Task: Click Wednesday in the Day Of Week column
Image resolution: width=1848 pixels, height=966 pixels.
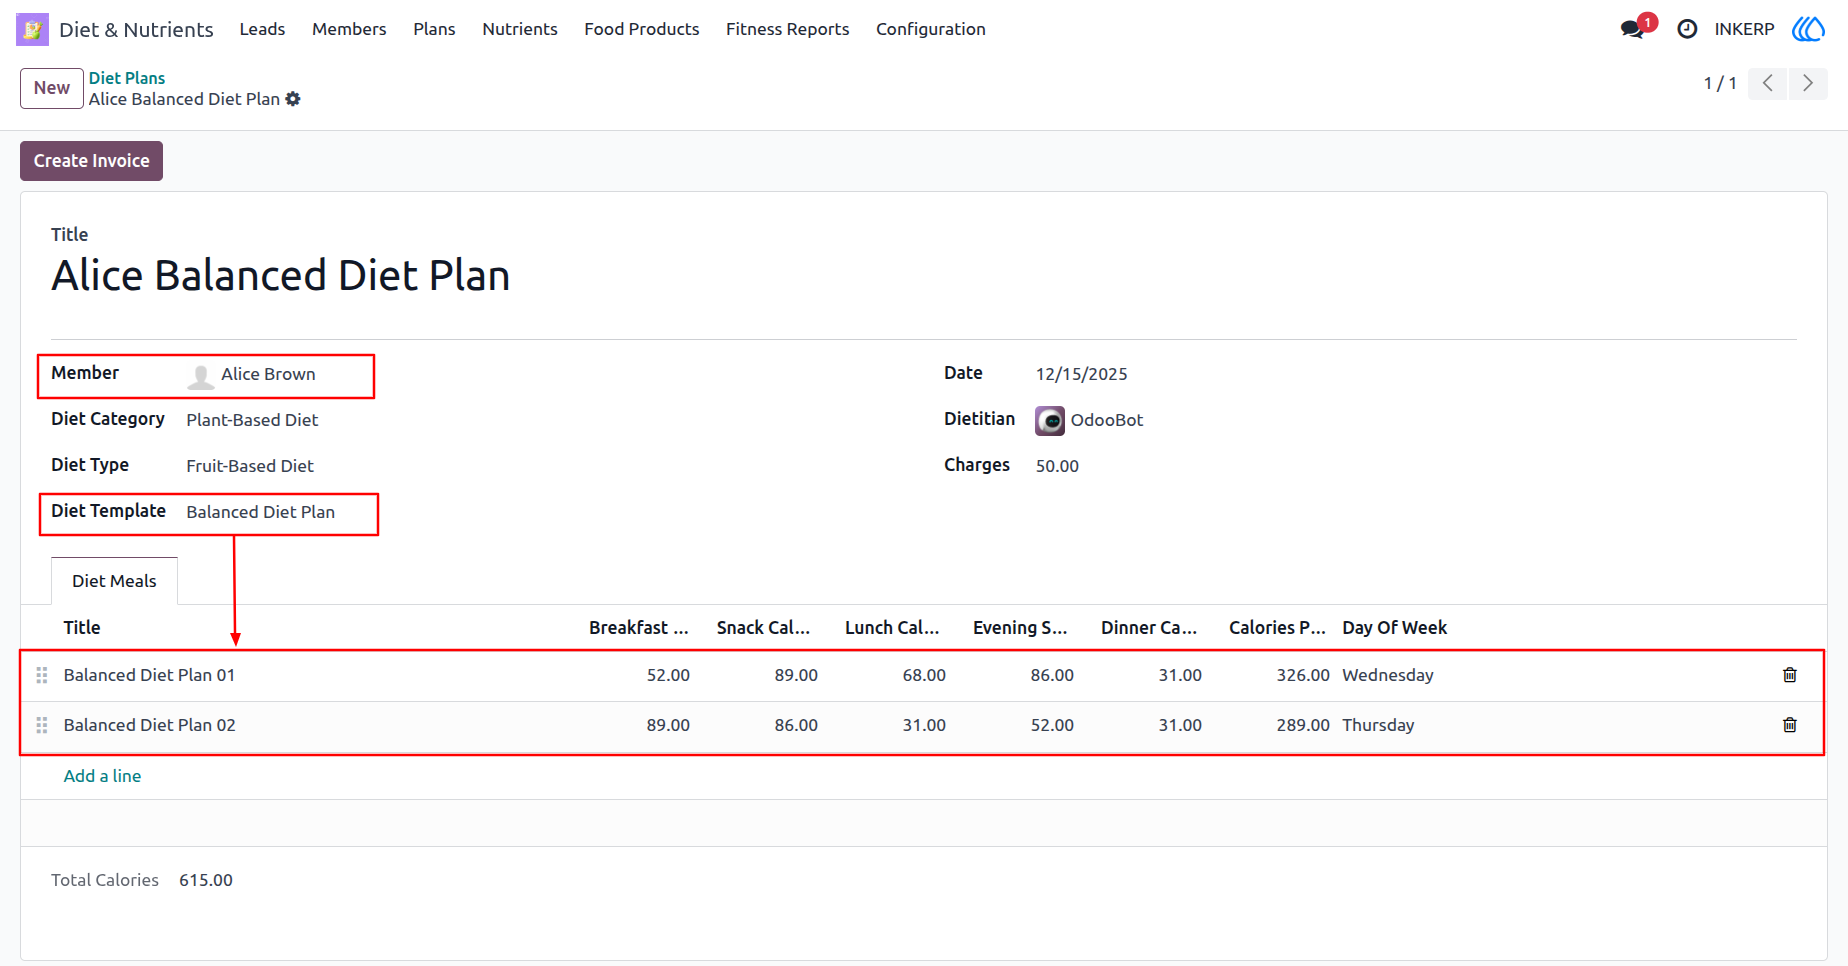Action: [1388, 675]
